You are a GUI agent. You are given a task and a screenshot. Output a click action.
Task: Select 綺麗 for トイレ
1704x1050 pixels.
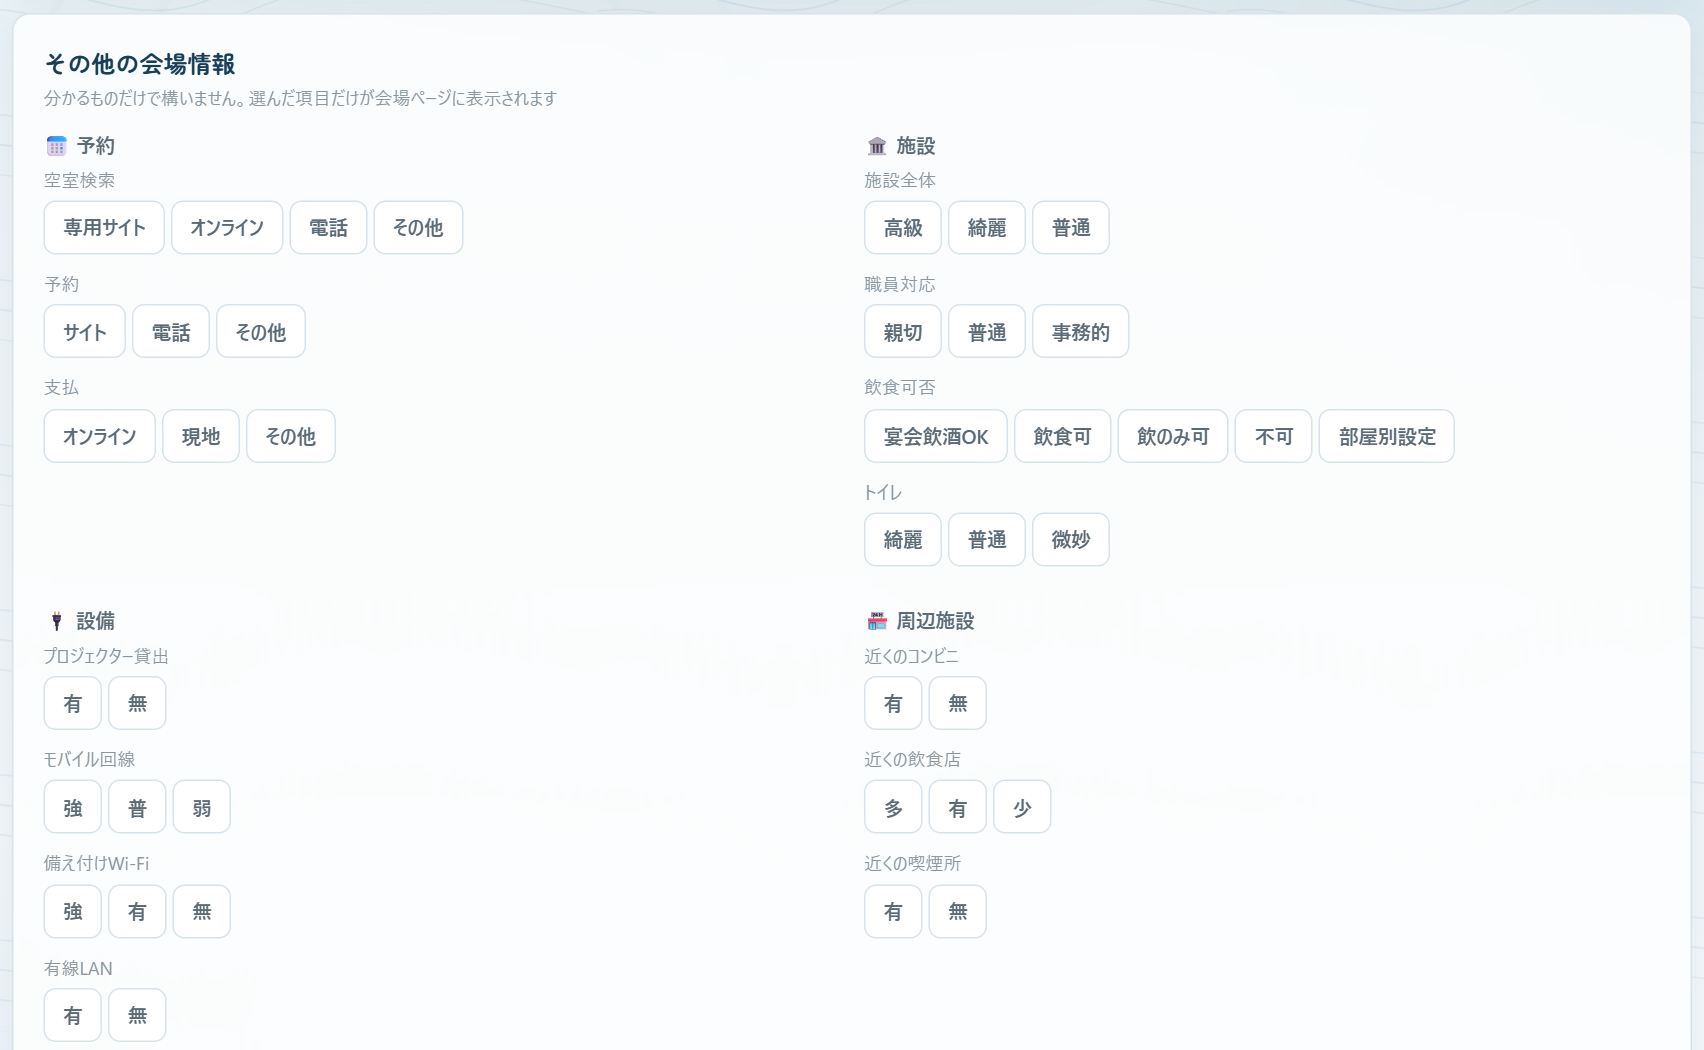[903, 540]
